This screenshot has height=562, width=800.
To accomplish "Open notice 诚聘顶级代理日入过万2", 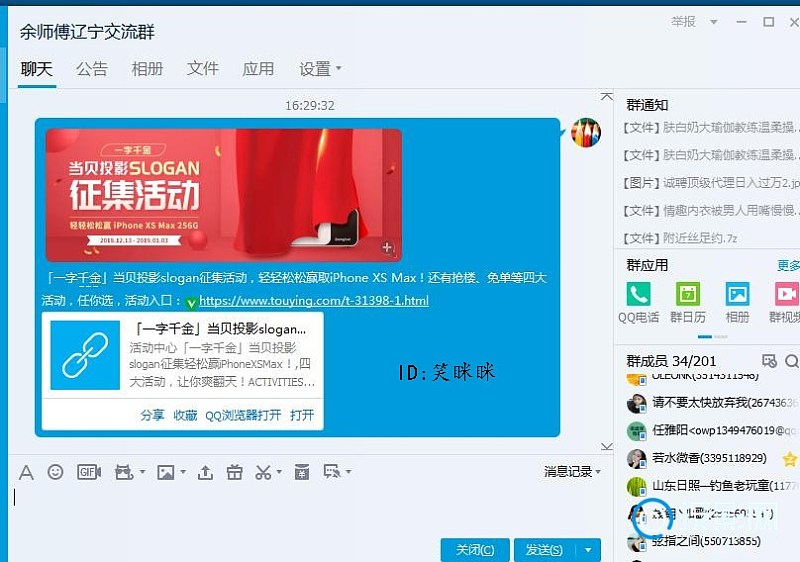I will pyautogui.click(x=711, y=183).
